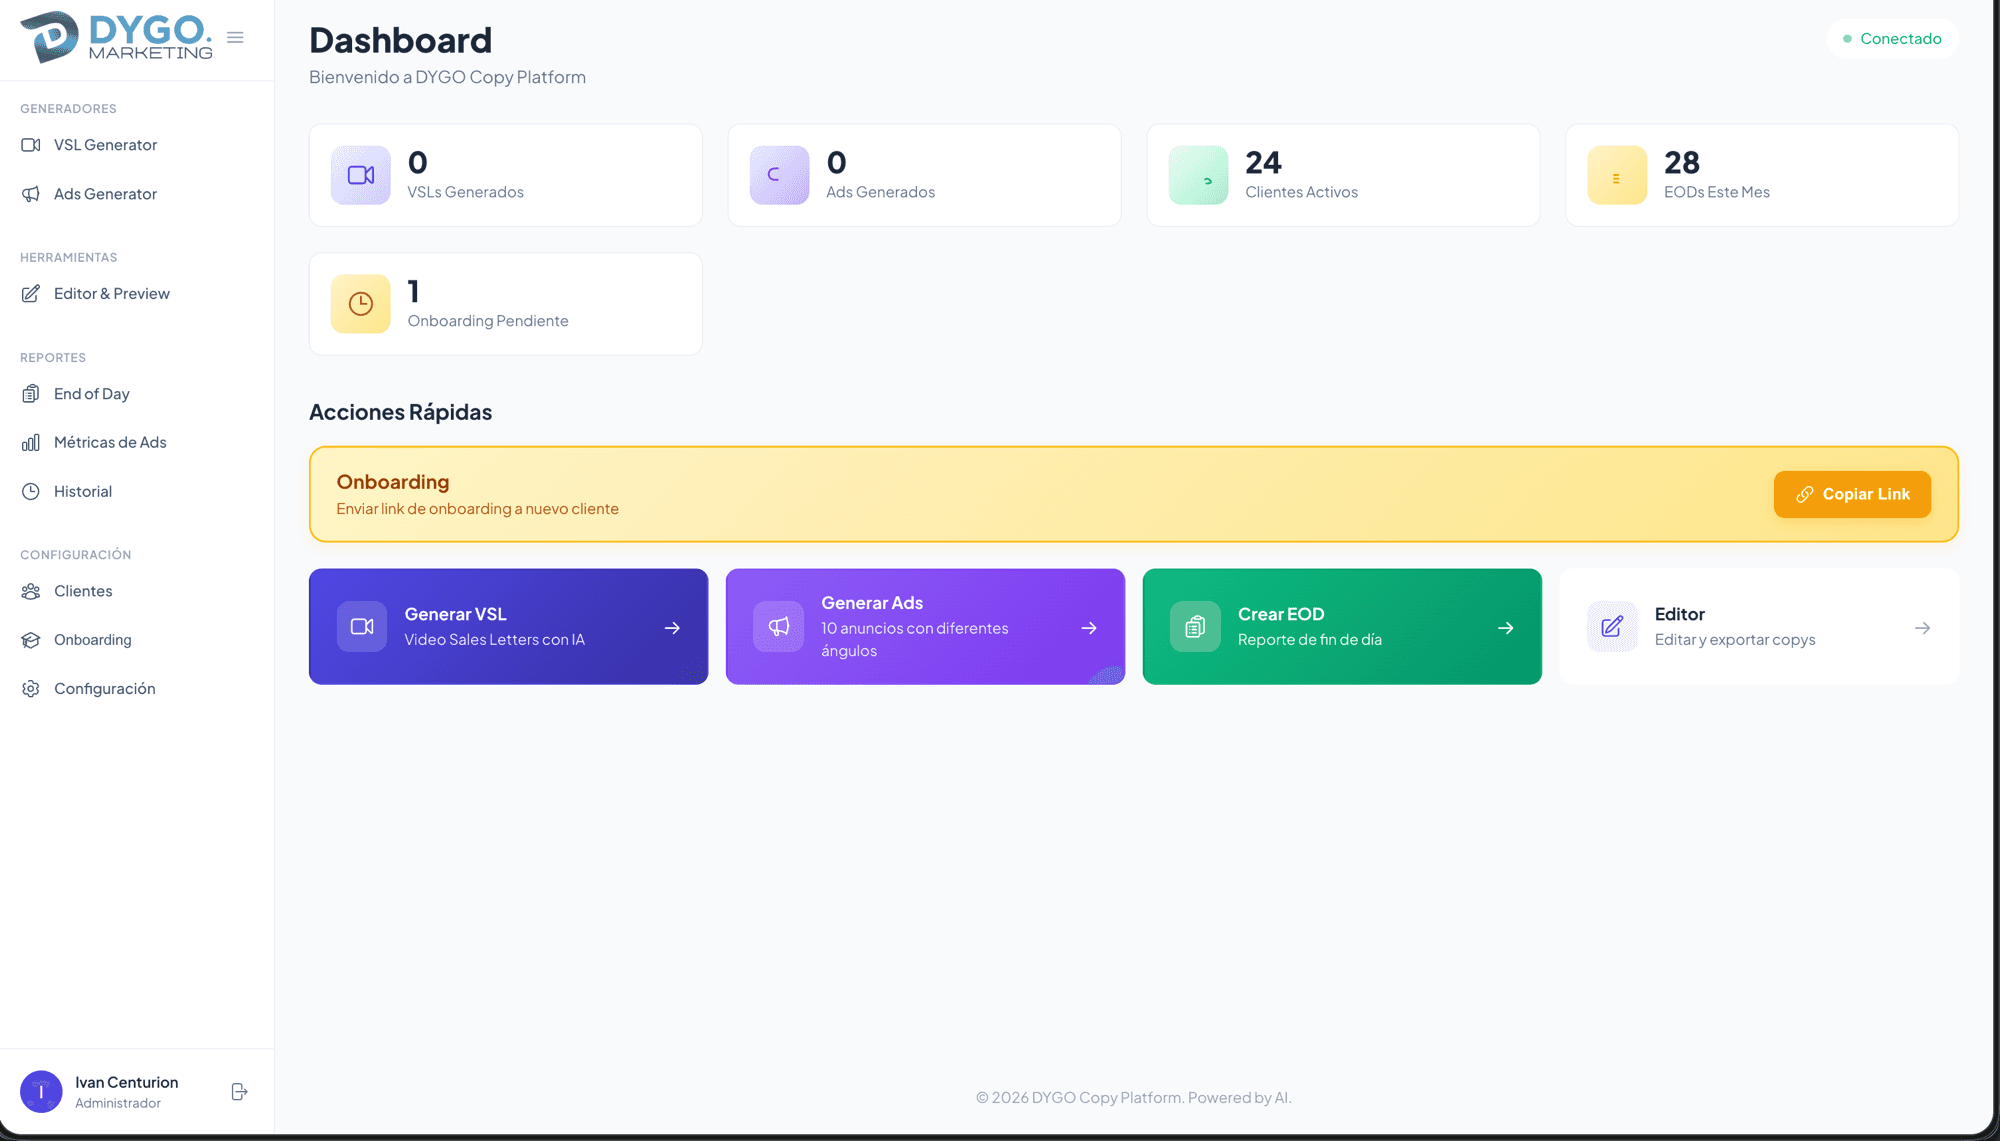Viewport: 2000px width, 1141px height.
Task: Click the user avatar with letter I
Action: pyautogui.click(x=41, y=1092)
